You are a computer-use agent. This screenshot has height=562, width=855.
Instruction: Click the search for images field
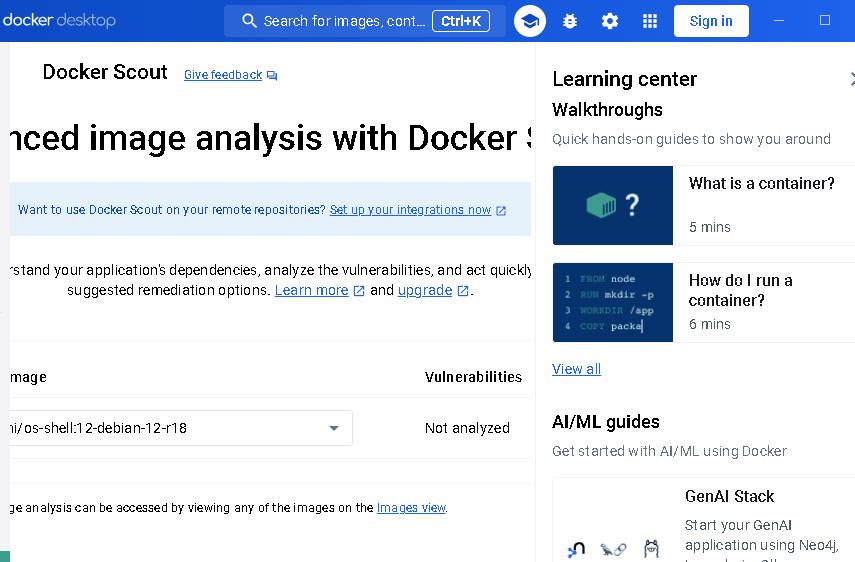[365, 21]
